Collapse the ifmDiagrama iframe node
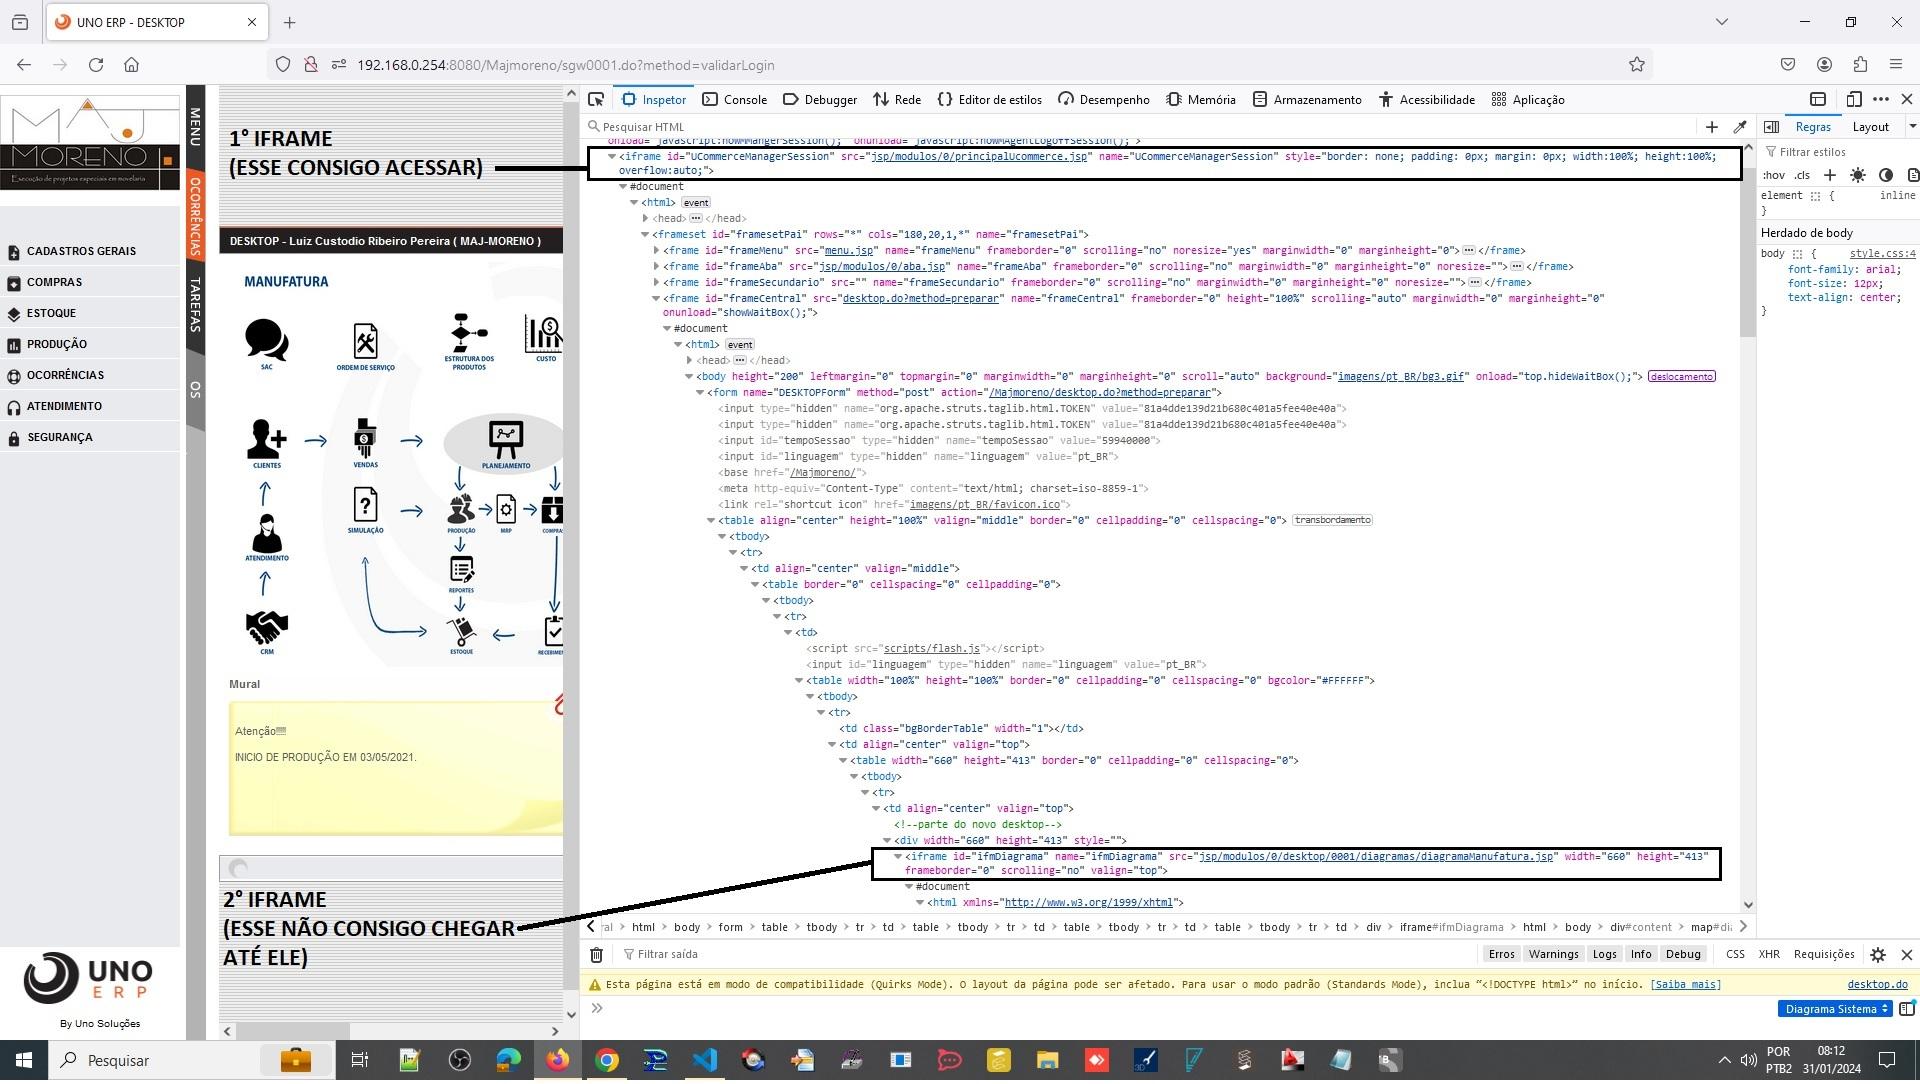1920x1084 pixels. [897, 857]
